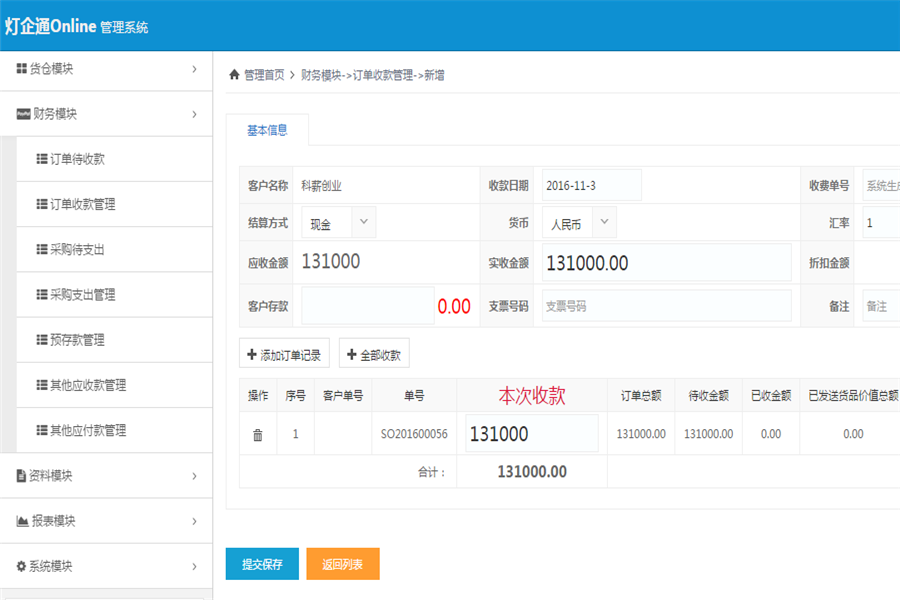
Task: Go to 管理首页 breadcrumb link
Action: (x=264, y=75)
